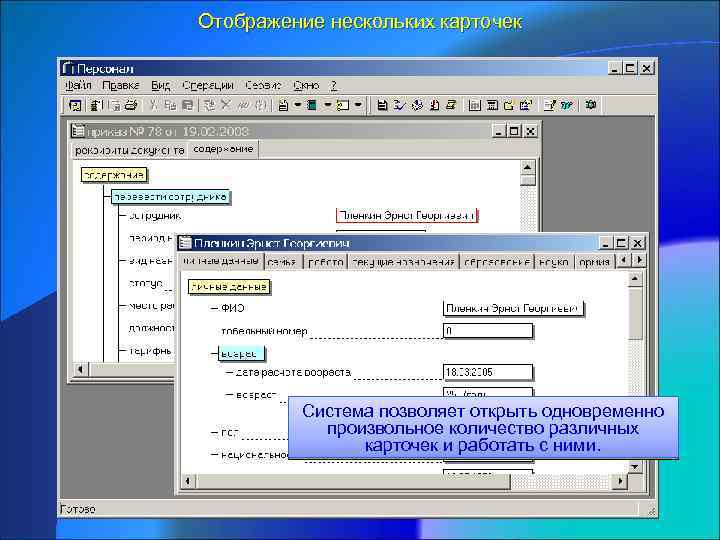
Task: Select the yellow личные данные tree node
Action: click(229, 287)
